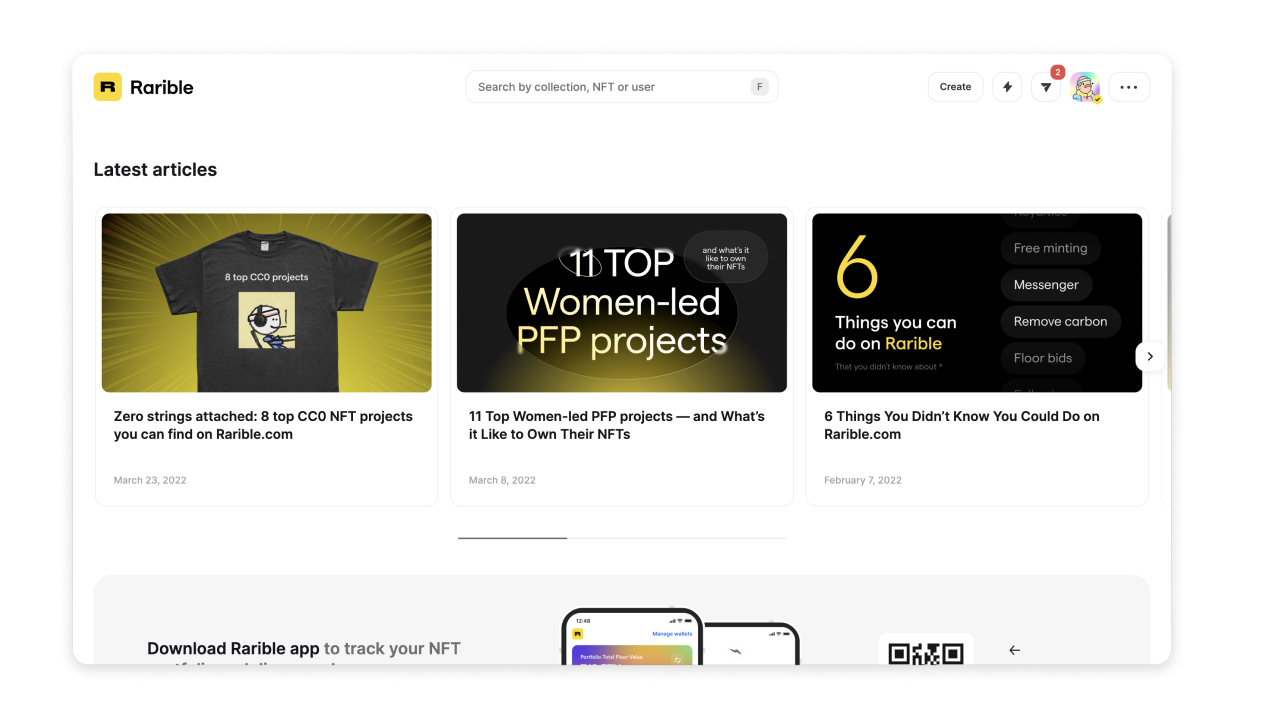Focus the search by collection field

click(621, 87)
